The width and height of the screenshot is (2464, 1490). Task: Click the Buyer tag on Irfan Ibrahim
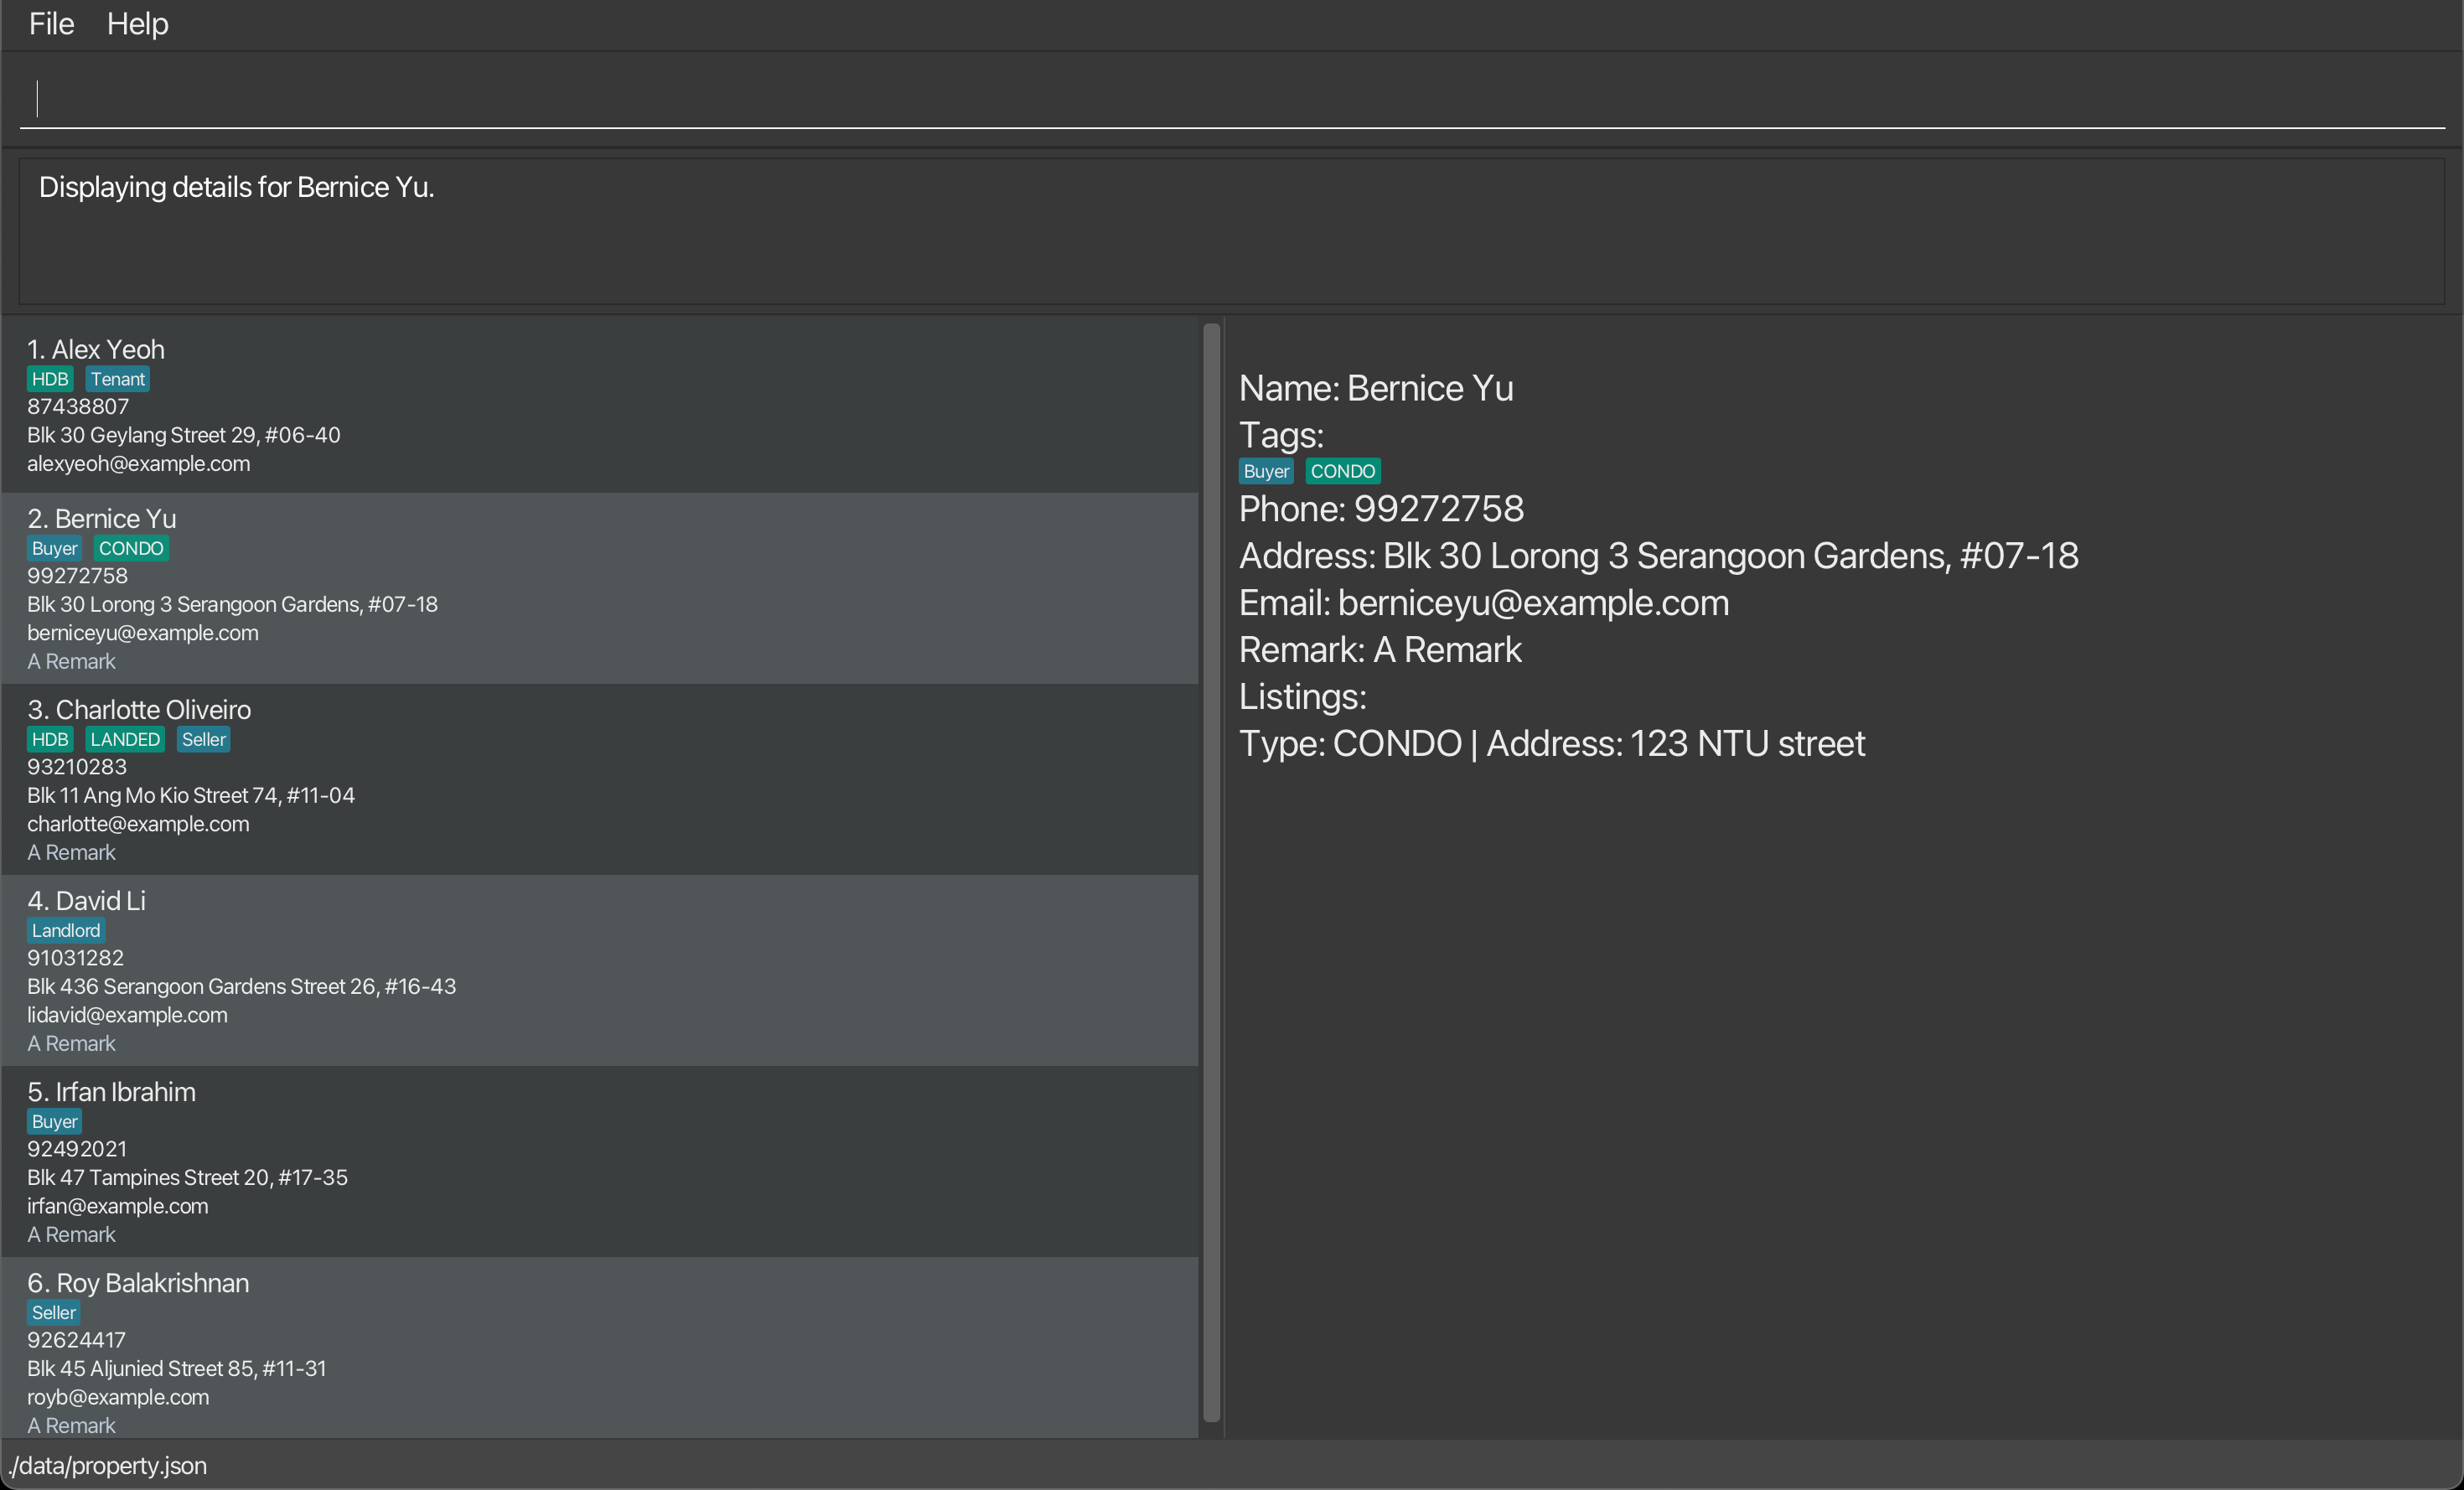pos(54,1121)
